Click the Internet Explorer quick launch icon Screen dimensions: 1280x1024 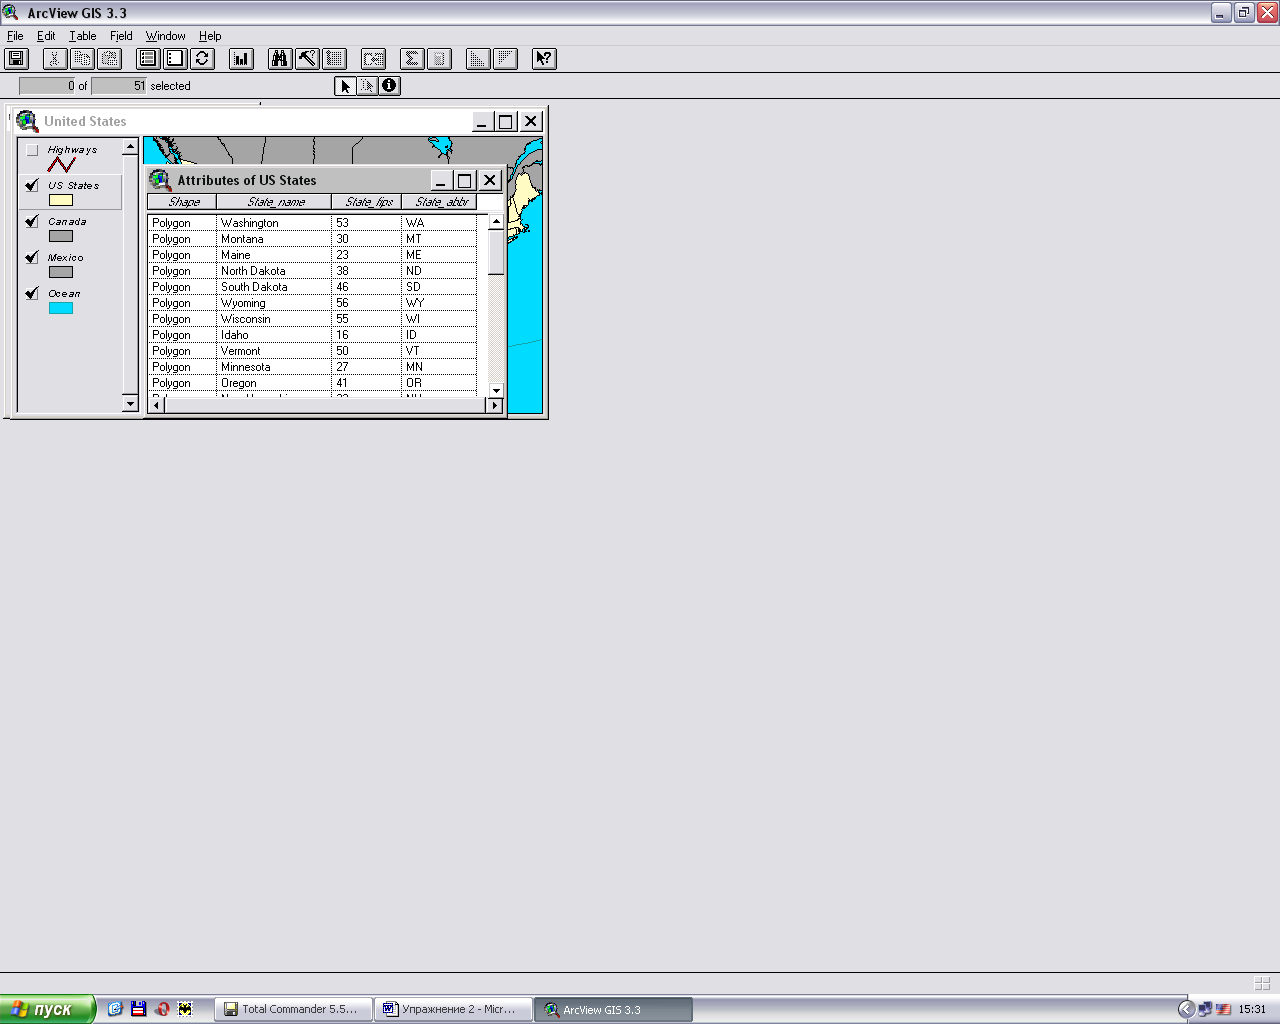[115, 1009]
